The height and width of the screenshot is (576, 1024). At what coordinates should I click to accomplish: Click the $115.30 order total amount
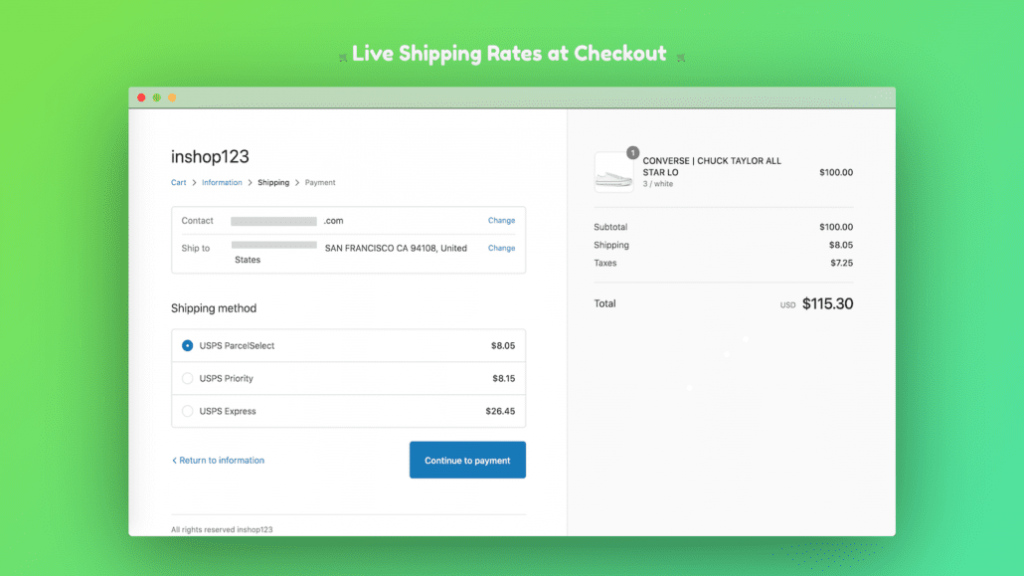[827, 304]
